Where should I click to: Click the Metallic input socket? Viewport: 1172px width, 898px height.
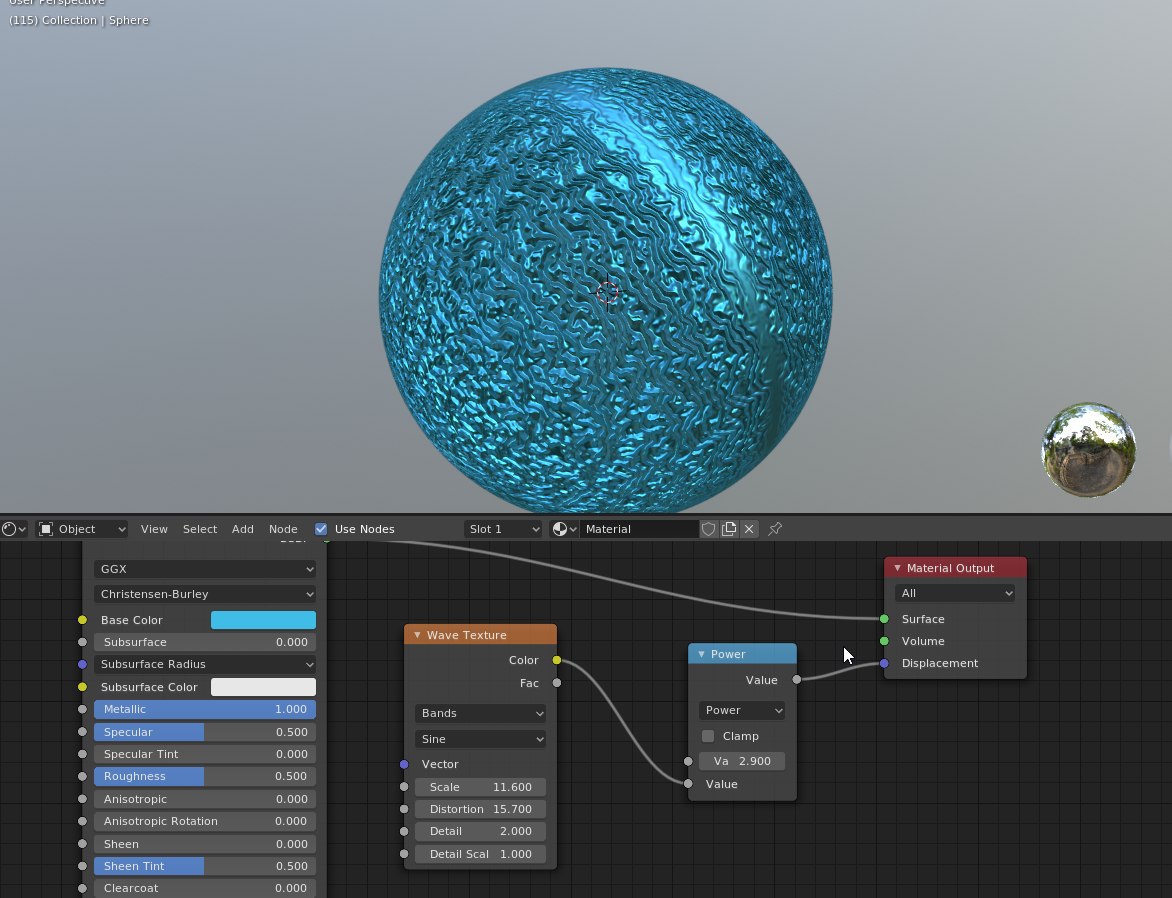tap(82, 709)
